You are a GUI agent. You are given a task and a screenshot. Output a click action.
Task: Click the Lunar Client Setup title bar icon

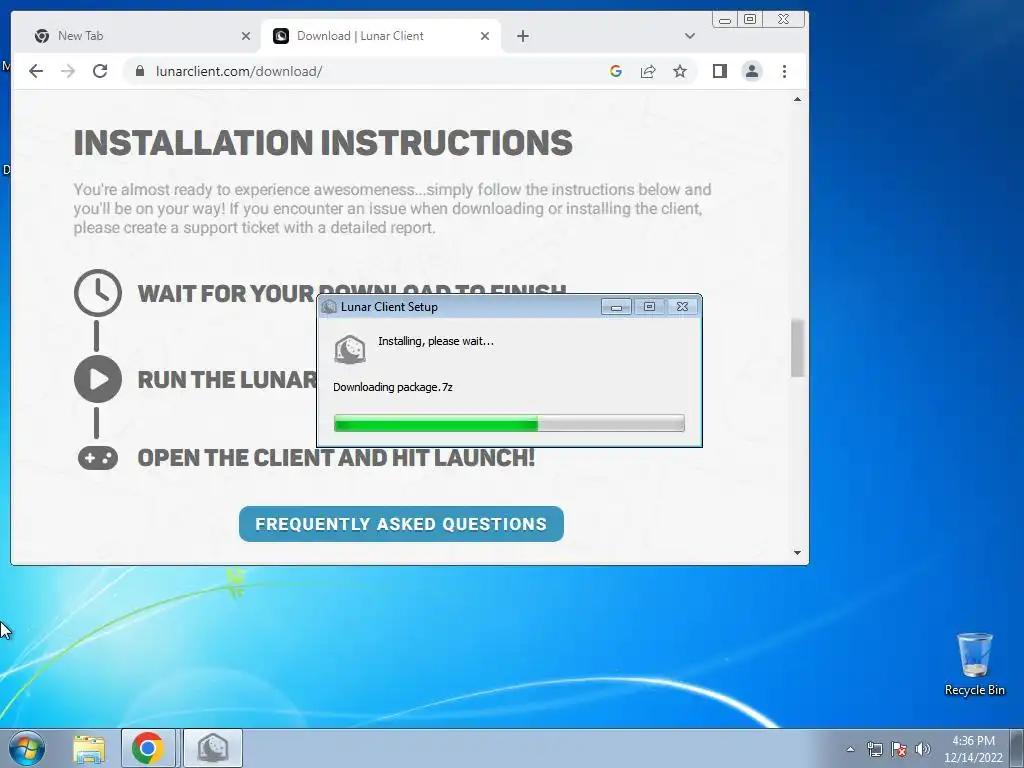click(x=329, y=307)
